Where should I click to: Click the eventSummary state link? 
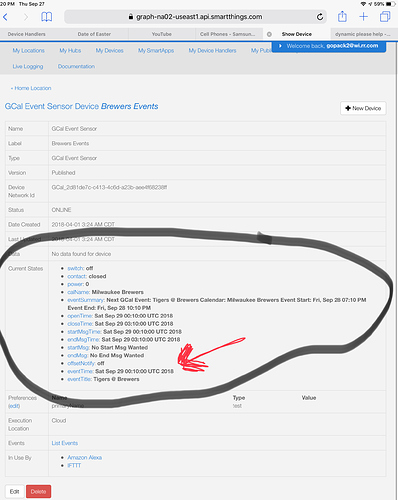pyautogui.click(x=86, y=300)
